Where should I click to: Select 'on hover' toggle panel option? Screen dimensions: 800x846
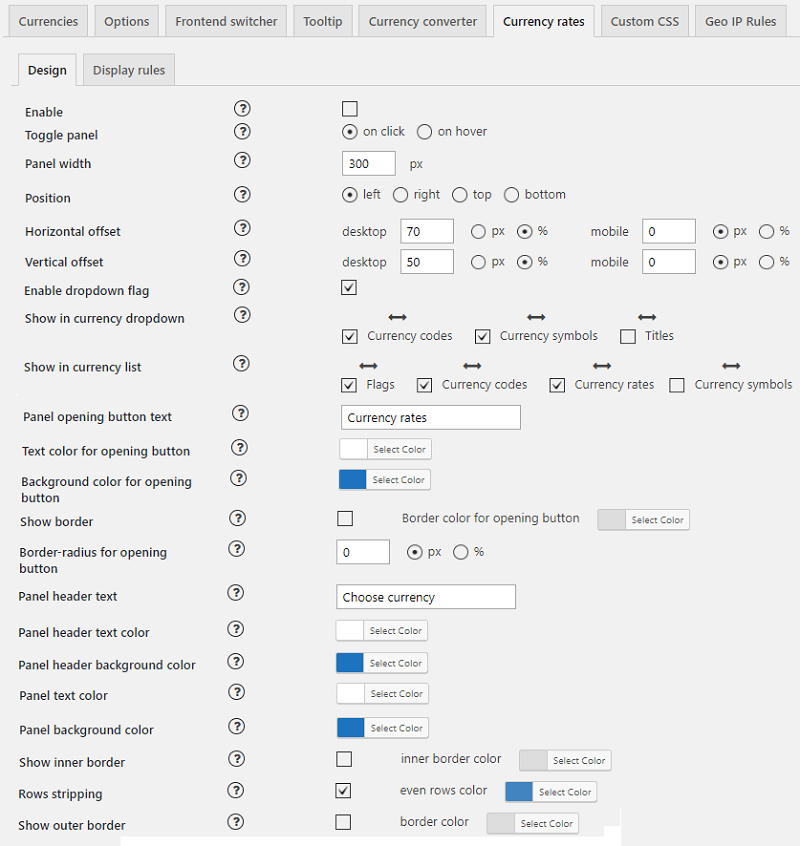point(425,132)
